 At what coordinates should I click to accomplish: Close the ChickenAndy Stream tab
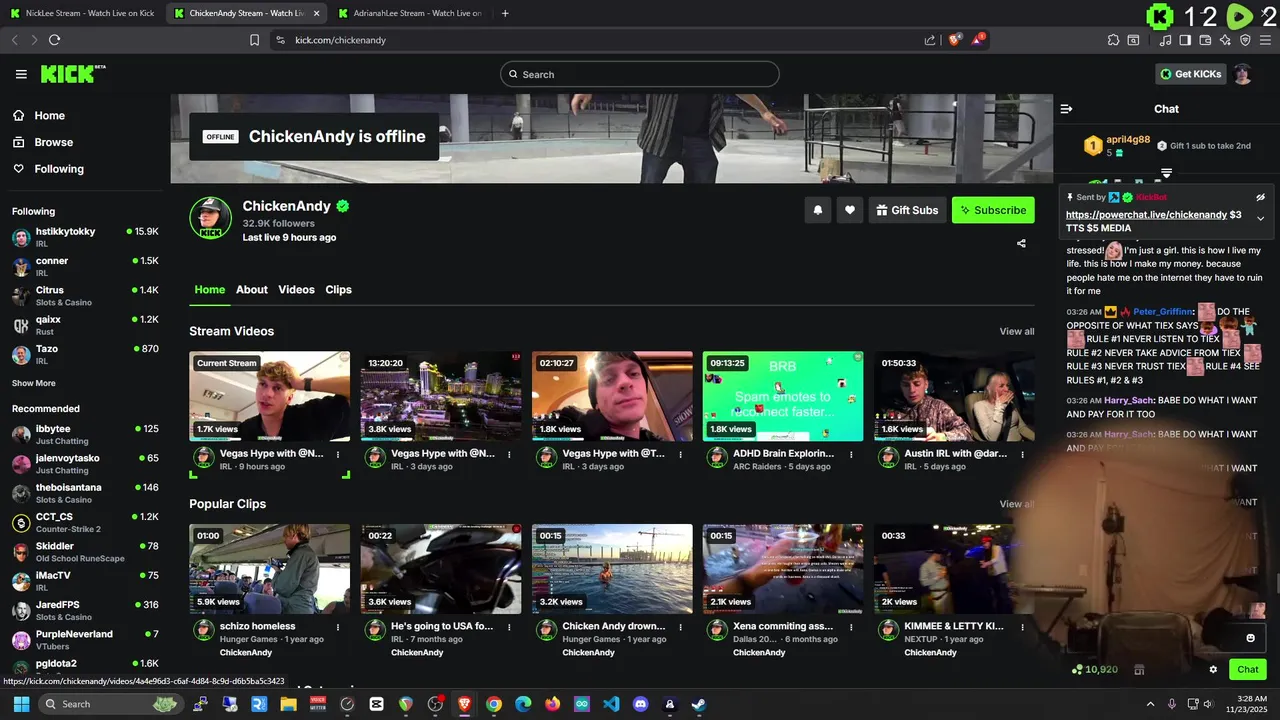[x=317, y=13]
